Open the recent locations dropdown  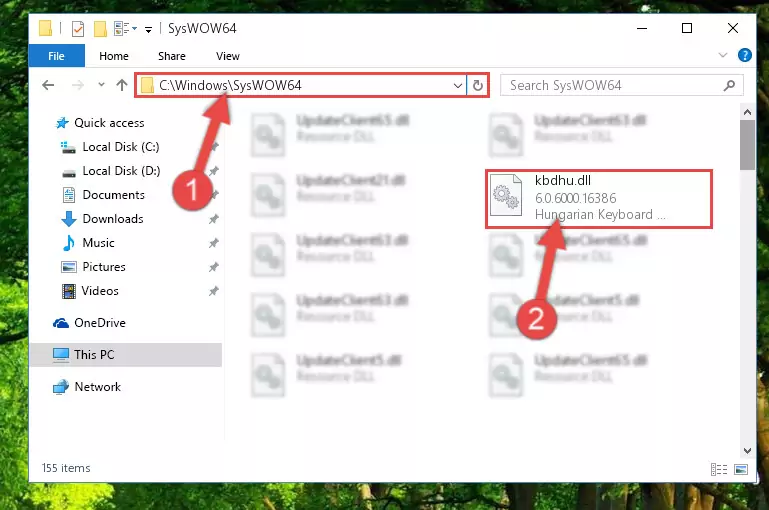[x=101, y=85]
